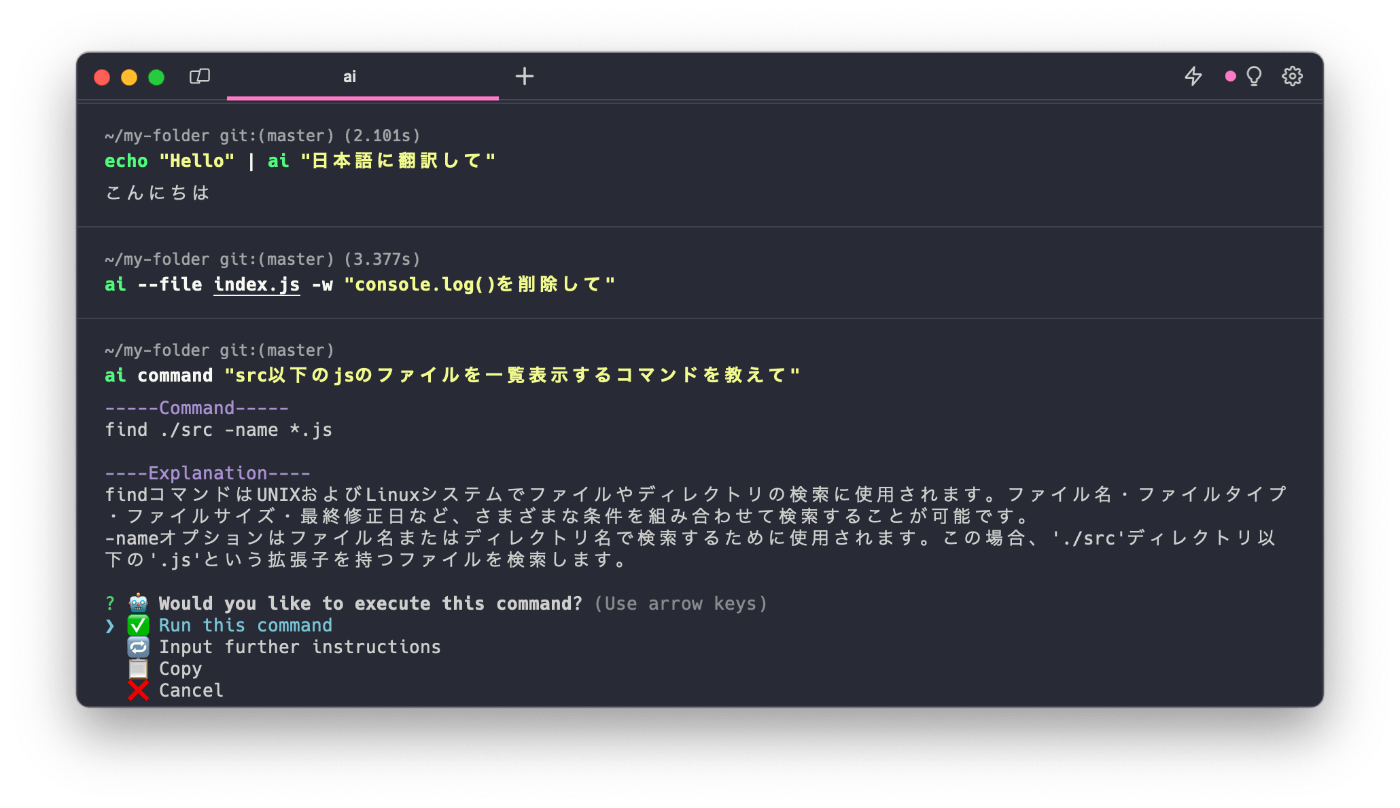The height and width of the screenshot is (808, 1400).
Task: Choose 'Input further instructions' option
Action: coord(299,647)
